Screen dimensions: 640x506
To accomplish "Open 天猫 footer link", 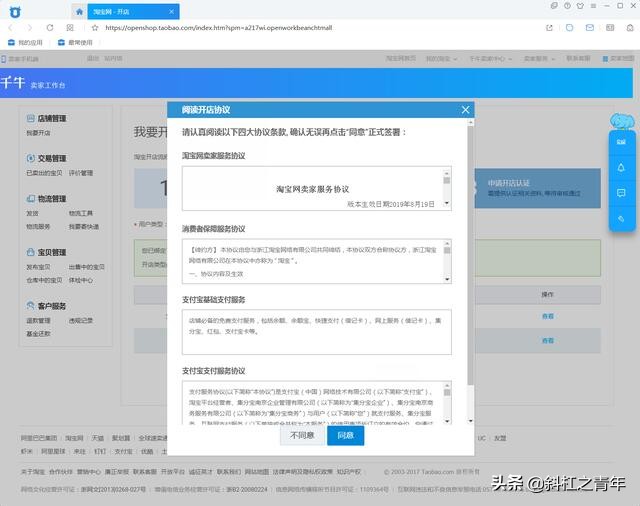I will (98, 438).
